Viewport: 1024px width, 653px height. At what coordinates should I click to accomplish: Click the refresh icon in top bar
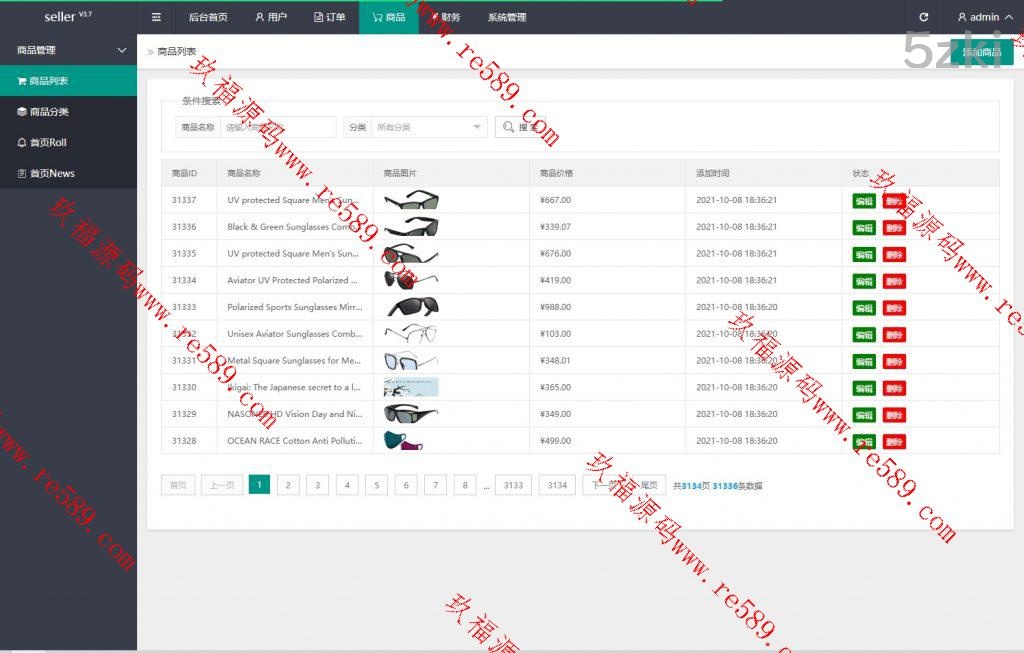click(923, 17)
